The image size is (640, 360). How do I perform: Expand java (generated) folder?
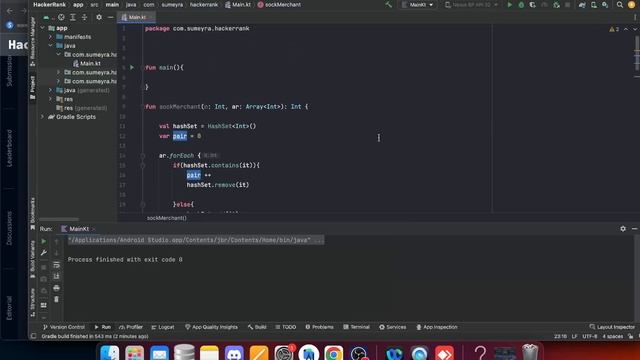tap(51, 90)
